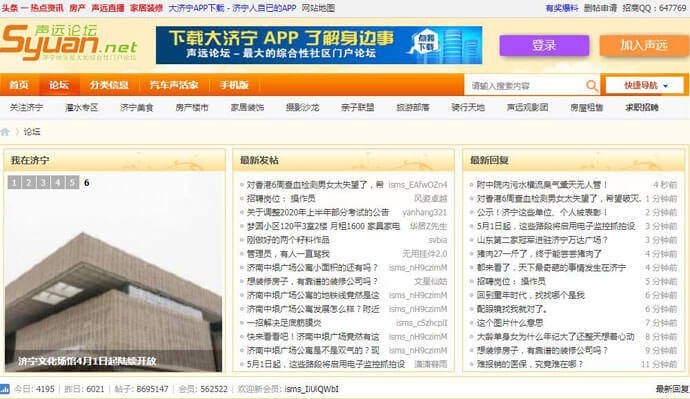The image size is (690, 399).
Task: Click the 大济宁APP下载 top link
Action: 196,8
